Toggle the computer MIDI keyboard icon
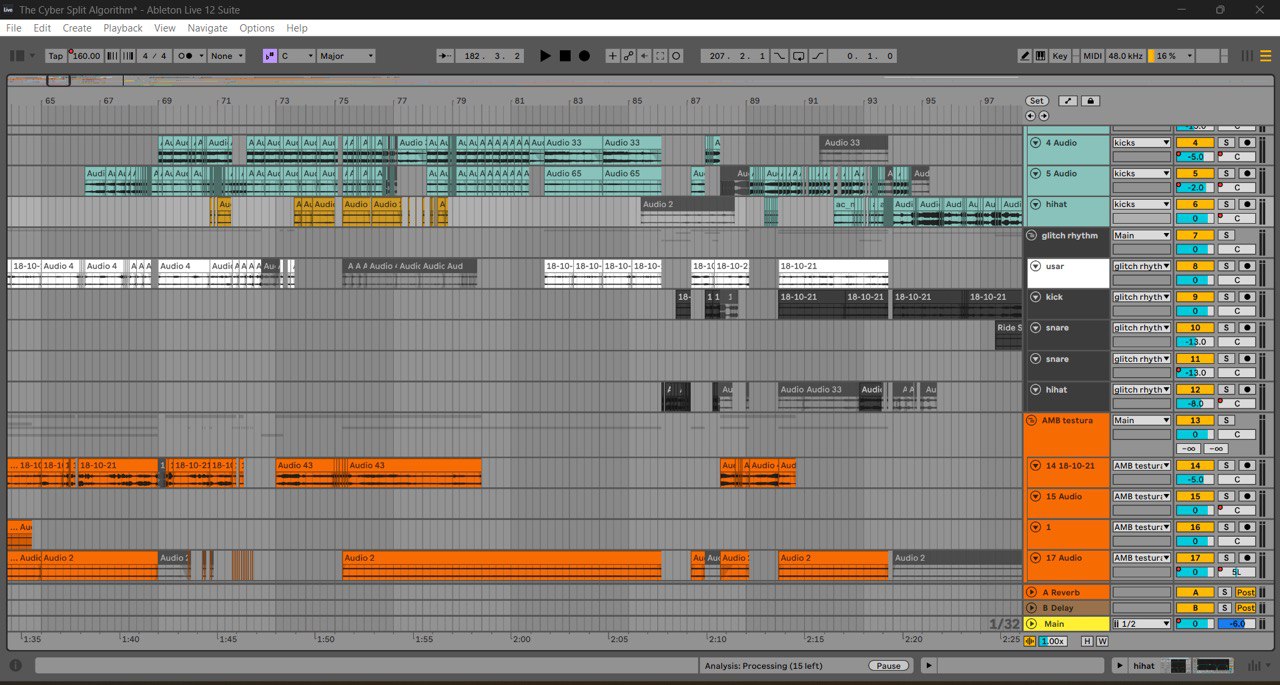Viewport: 1280px width, 685px height. pos(1040,56)
